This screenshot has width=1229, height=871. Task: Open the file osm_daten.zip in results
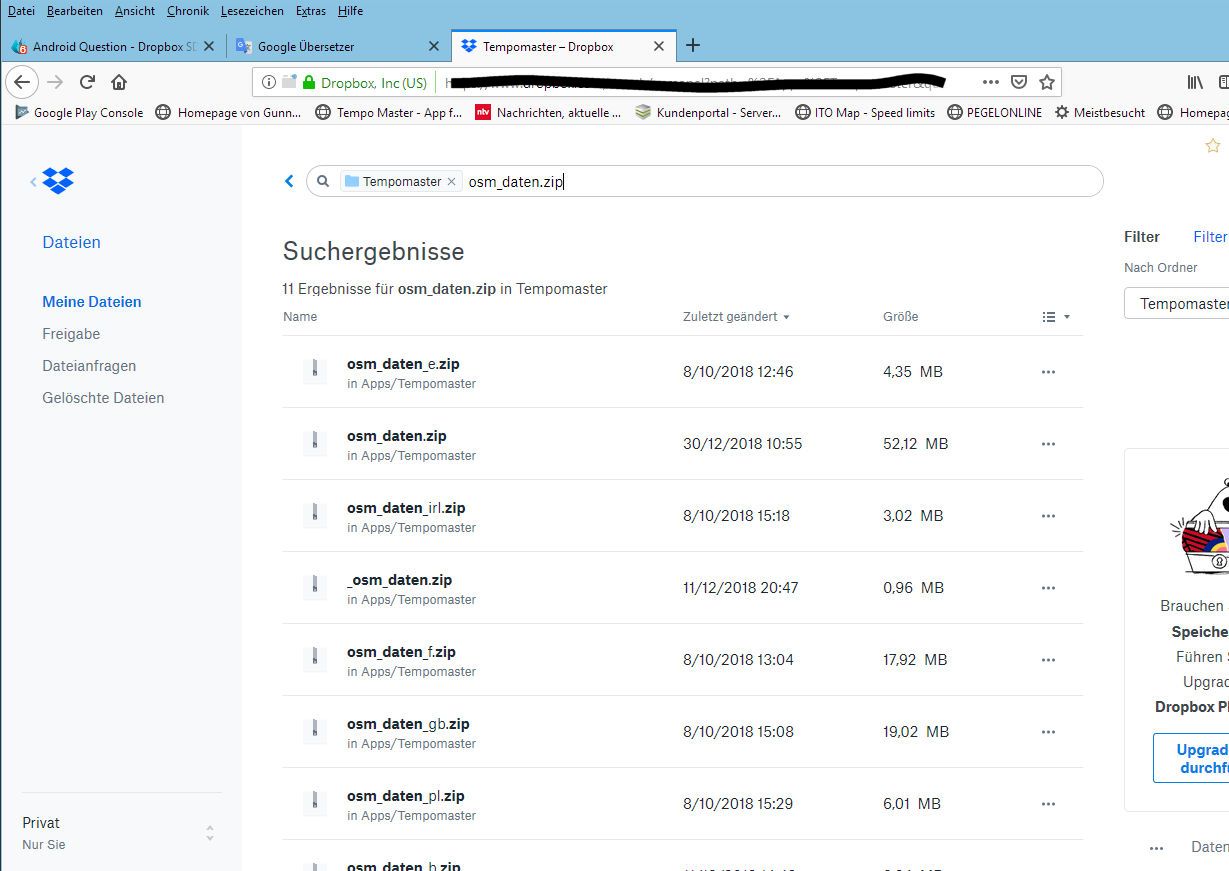click(397, 436)
